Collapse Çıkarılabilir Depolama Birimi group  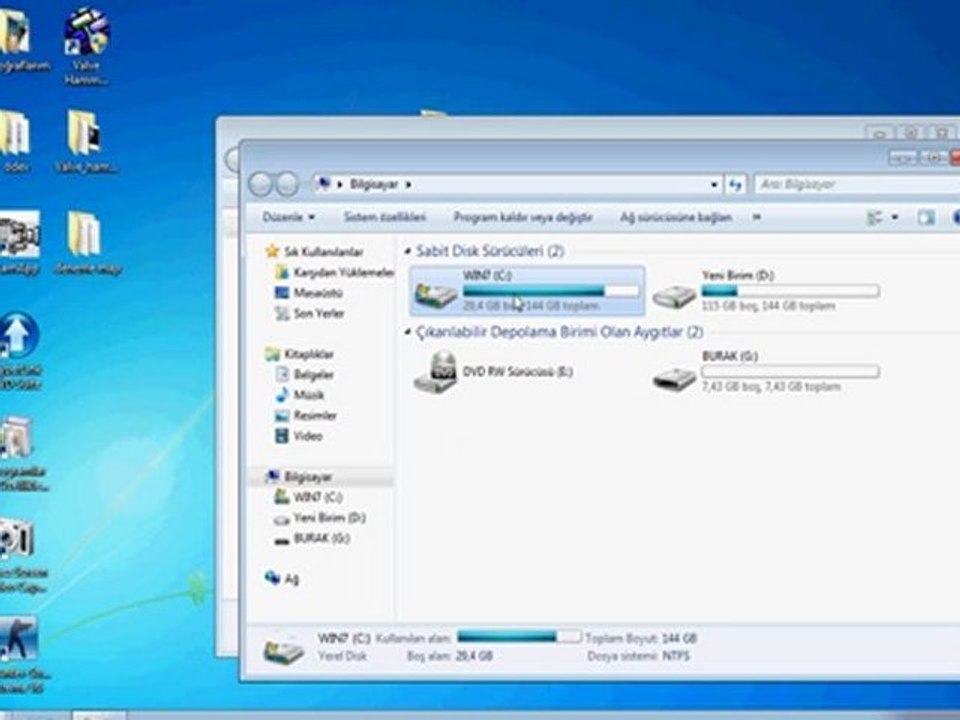point(408,332)
